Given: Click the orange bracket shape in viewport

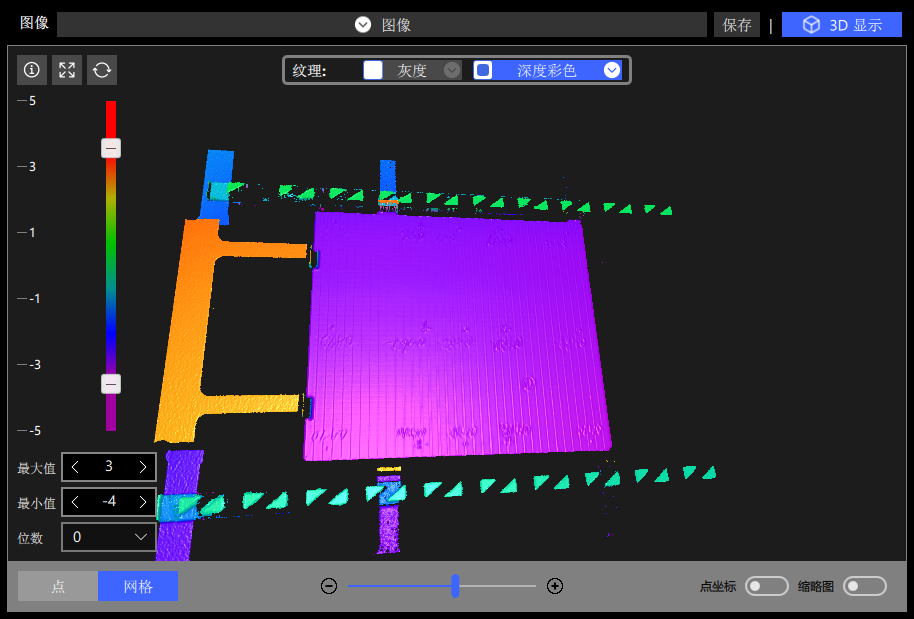Looking at the screenshot, I should [x=187, y=332].
